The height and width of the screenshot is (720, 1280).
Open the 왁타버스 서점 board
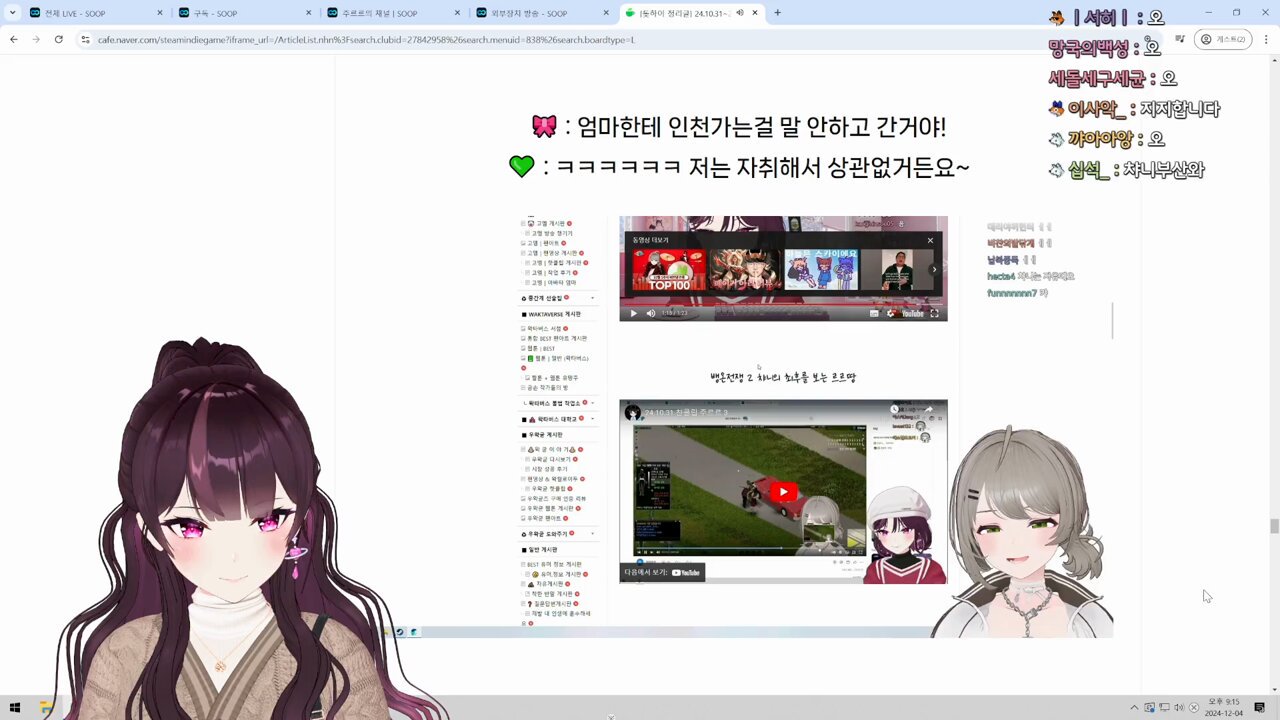click(x=545, y=328)
